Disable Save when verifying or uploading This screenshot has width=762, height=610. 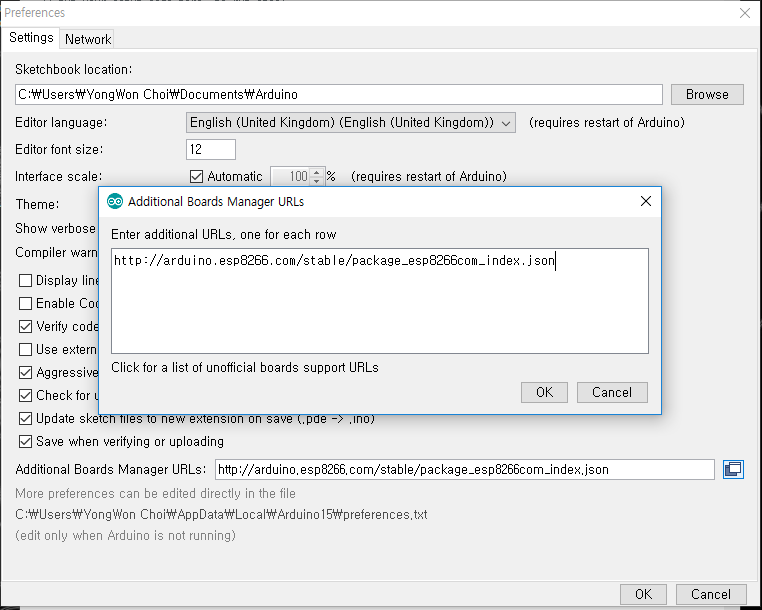(x=26, y=441)
